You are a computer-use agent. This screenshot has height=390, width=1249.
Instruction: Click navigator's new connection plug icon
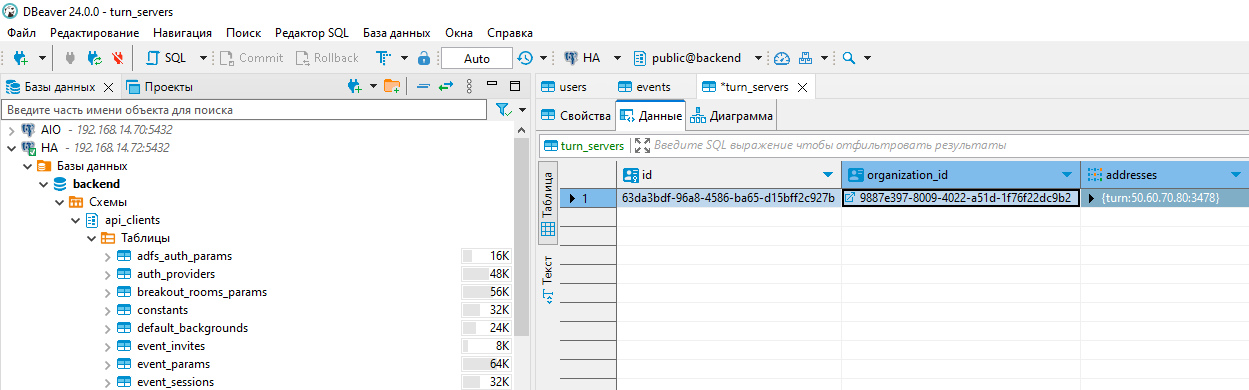(x=354, y=87)
